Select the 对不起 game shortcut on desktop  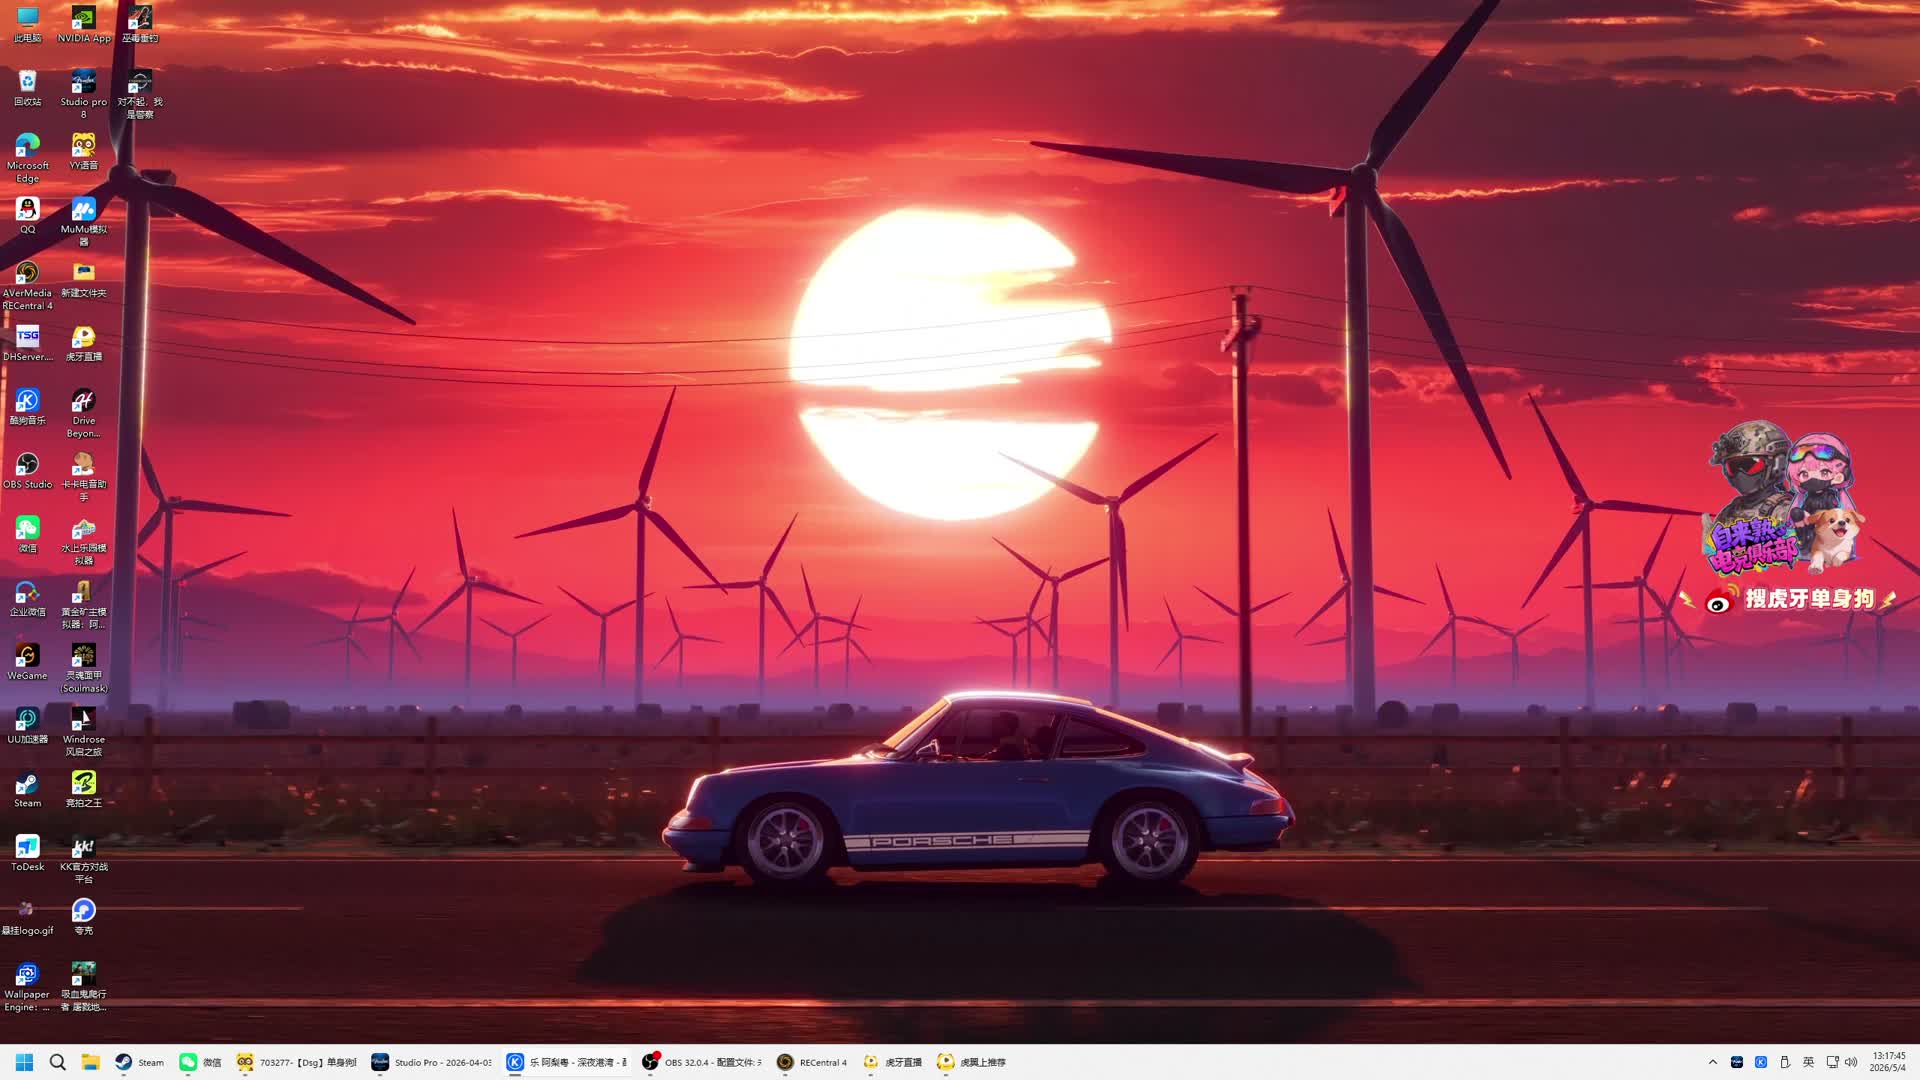pos(140,94)
